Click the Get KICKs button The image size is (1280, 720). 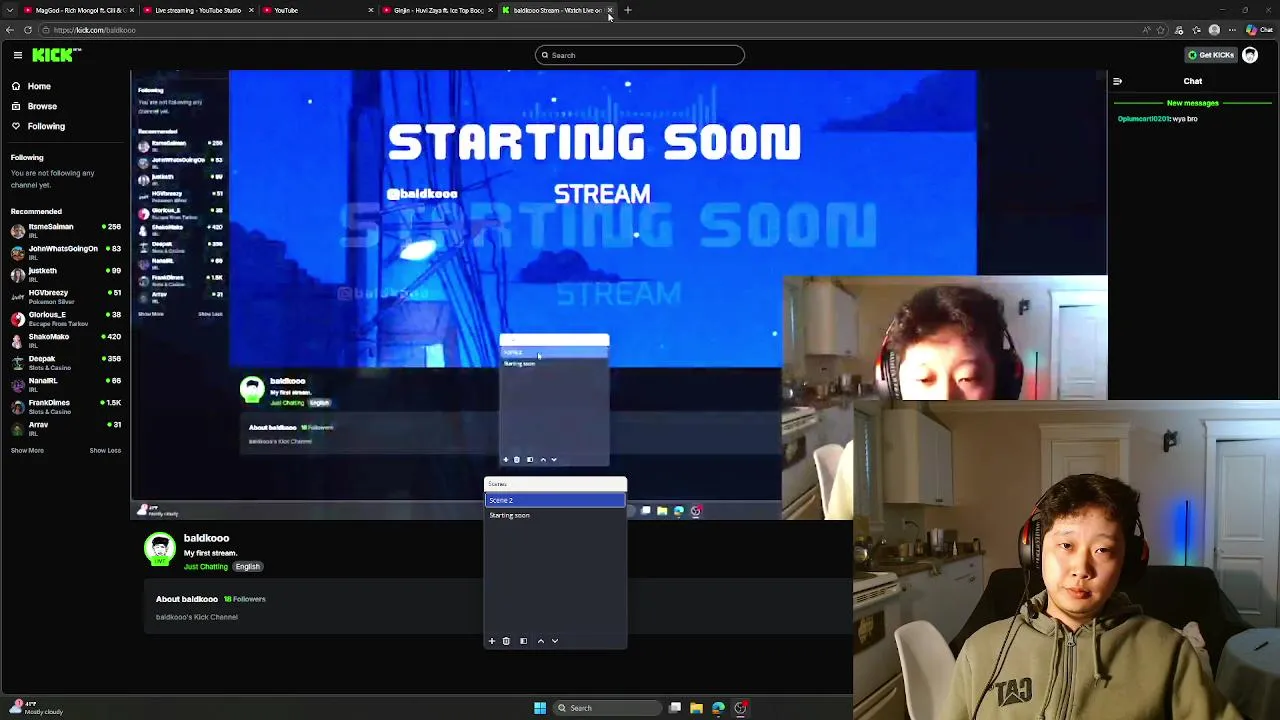pos(1210,55)
